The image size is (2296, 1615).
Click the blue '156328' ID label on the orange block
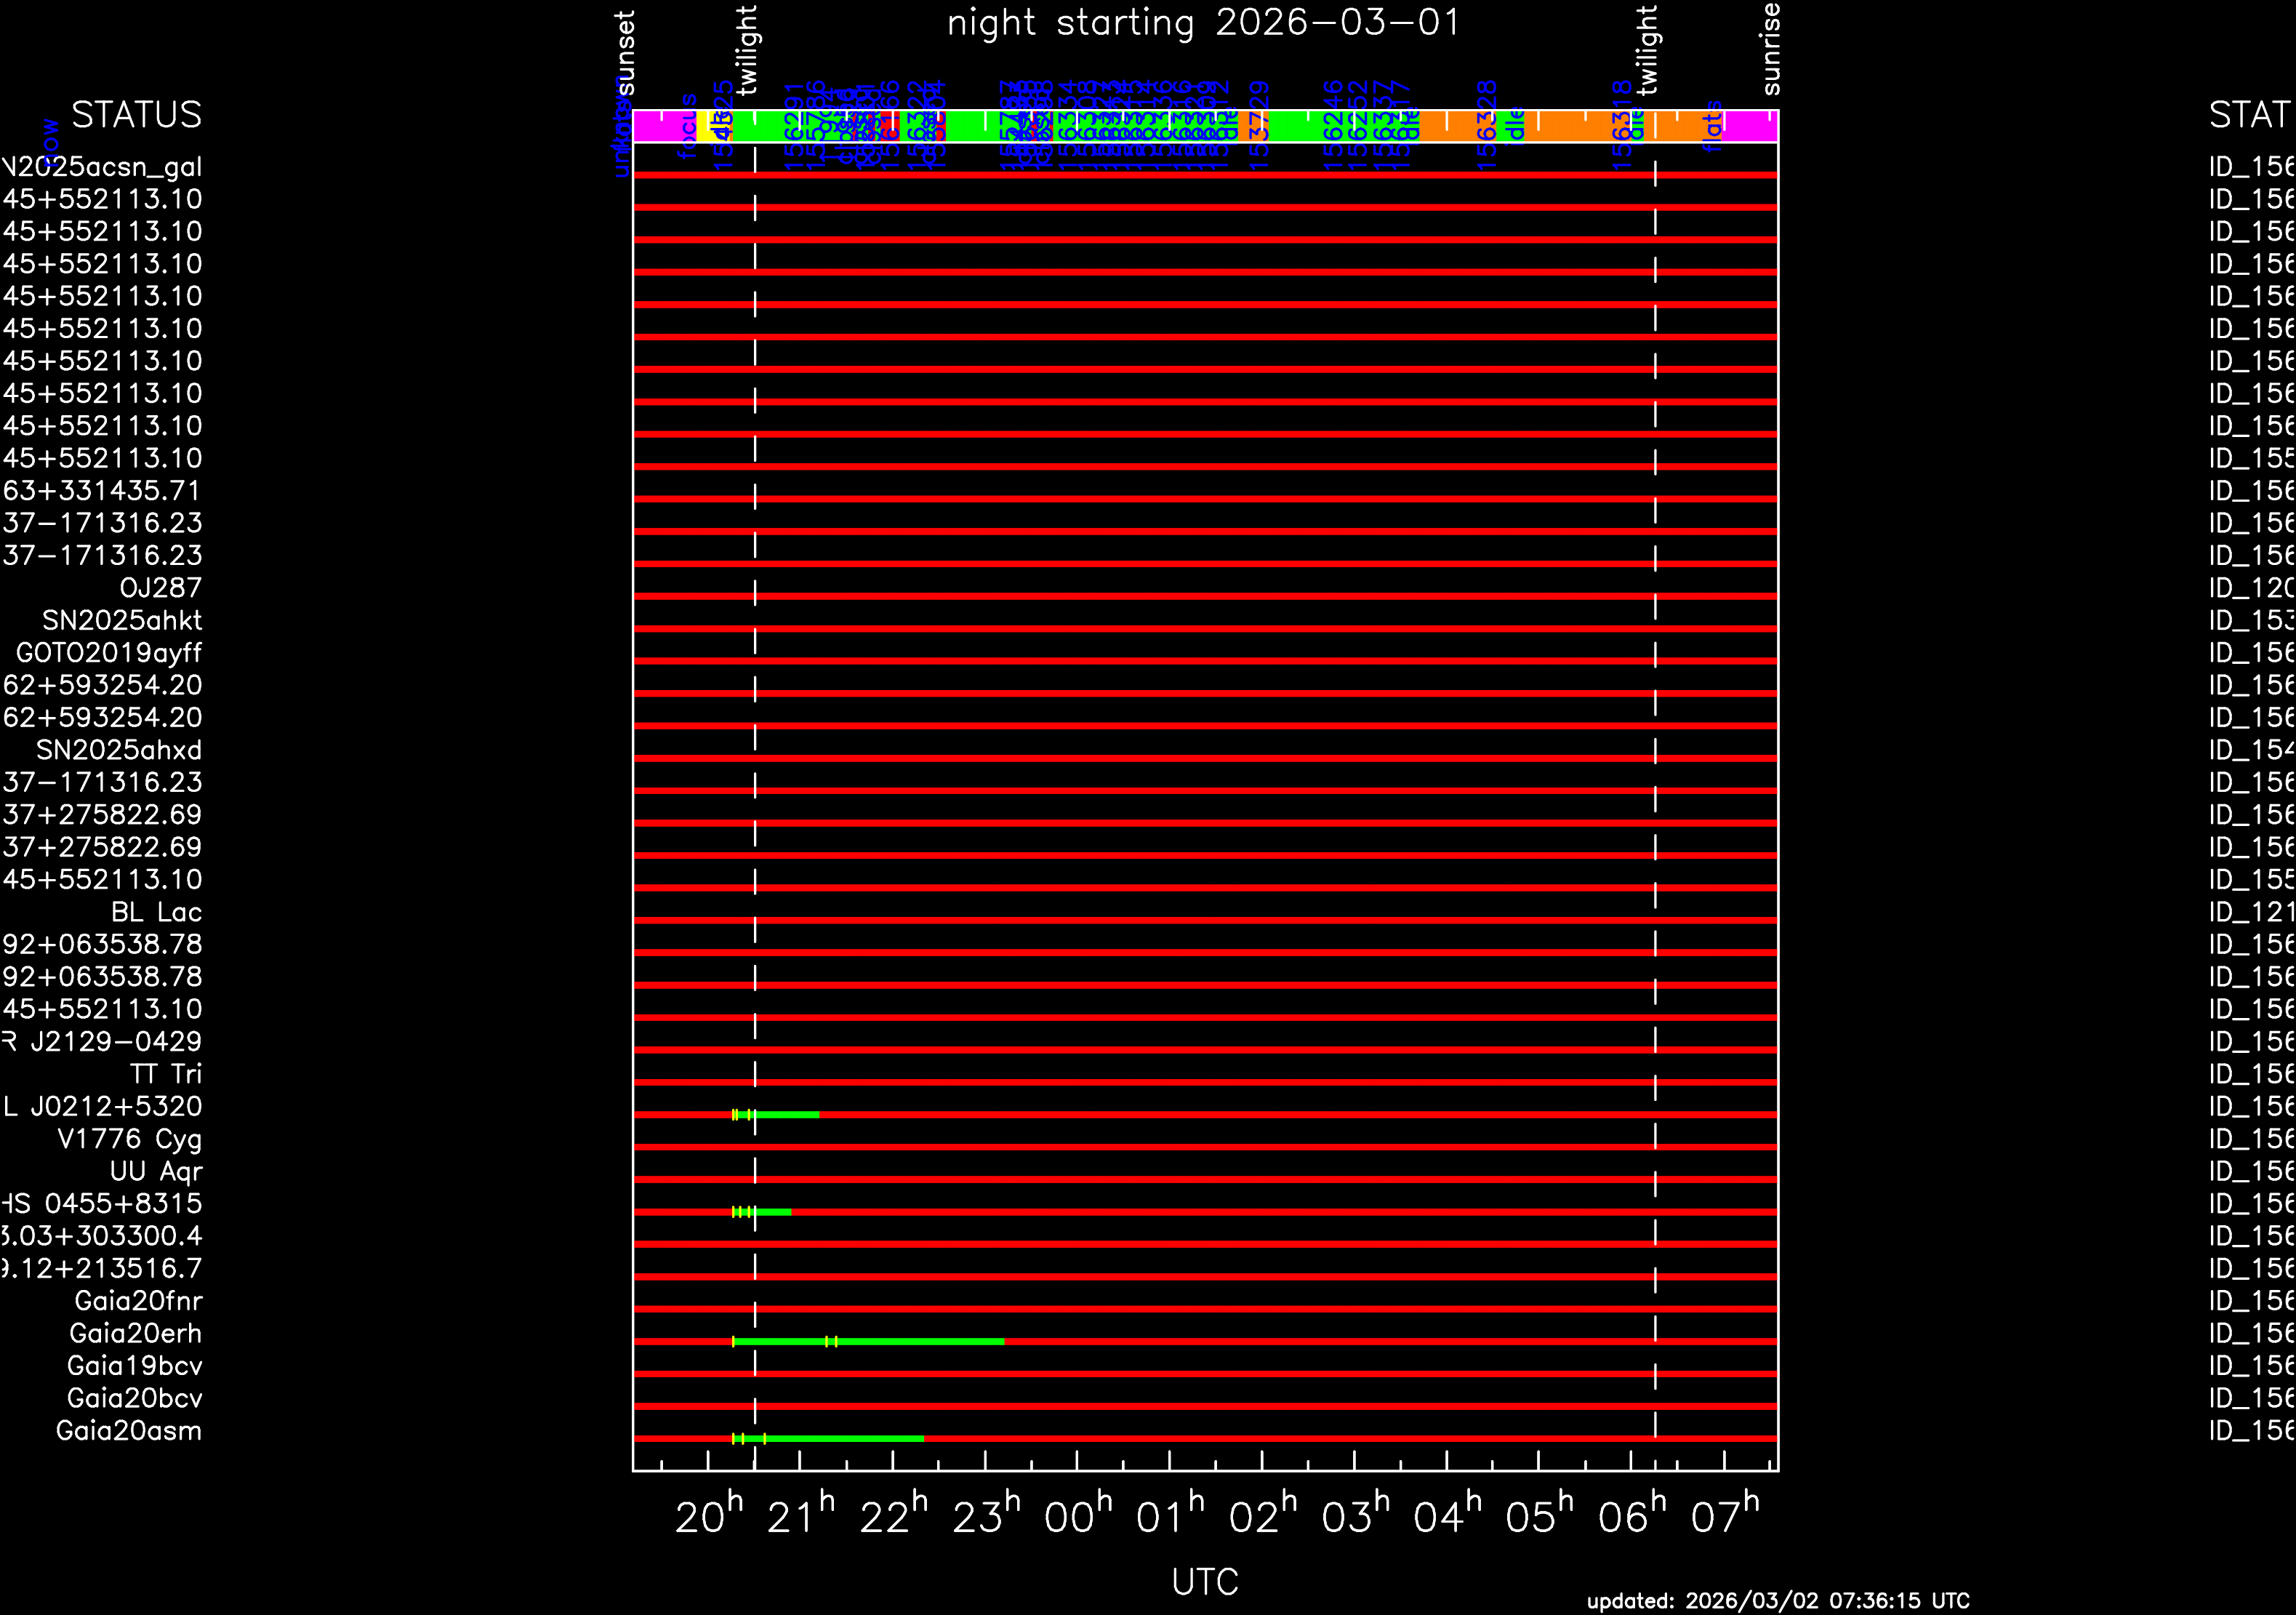pyautogui.click(x=1487, y=126)
